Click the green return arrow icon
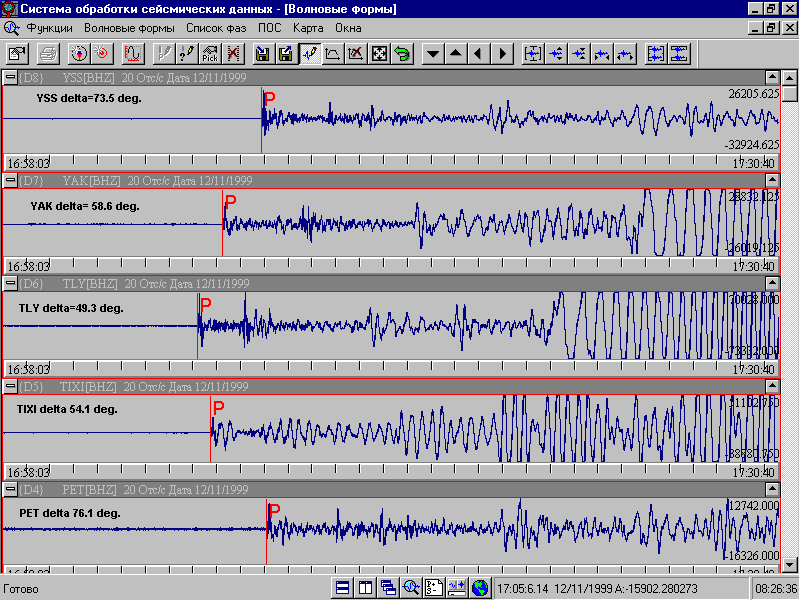This screenshot has width=799, height=601. 402,53
